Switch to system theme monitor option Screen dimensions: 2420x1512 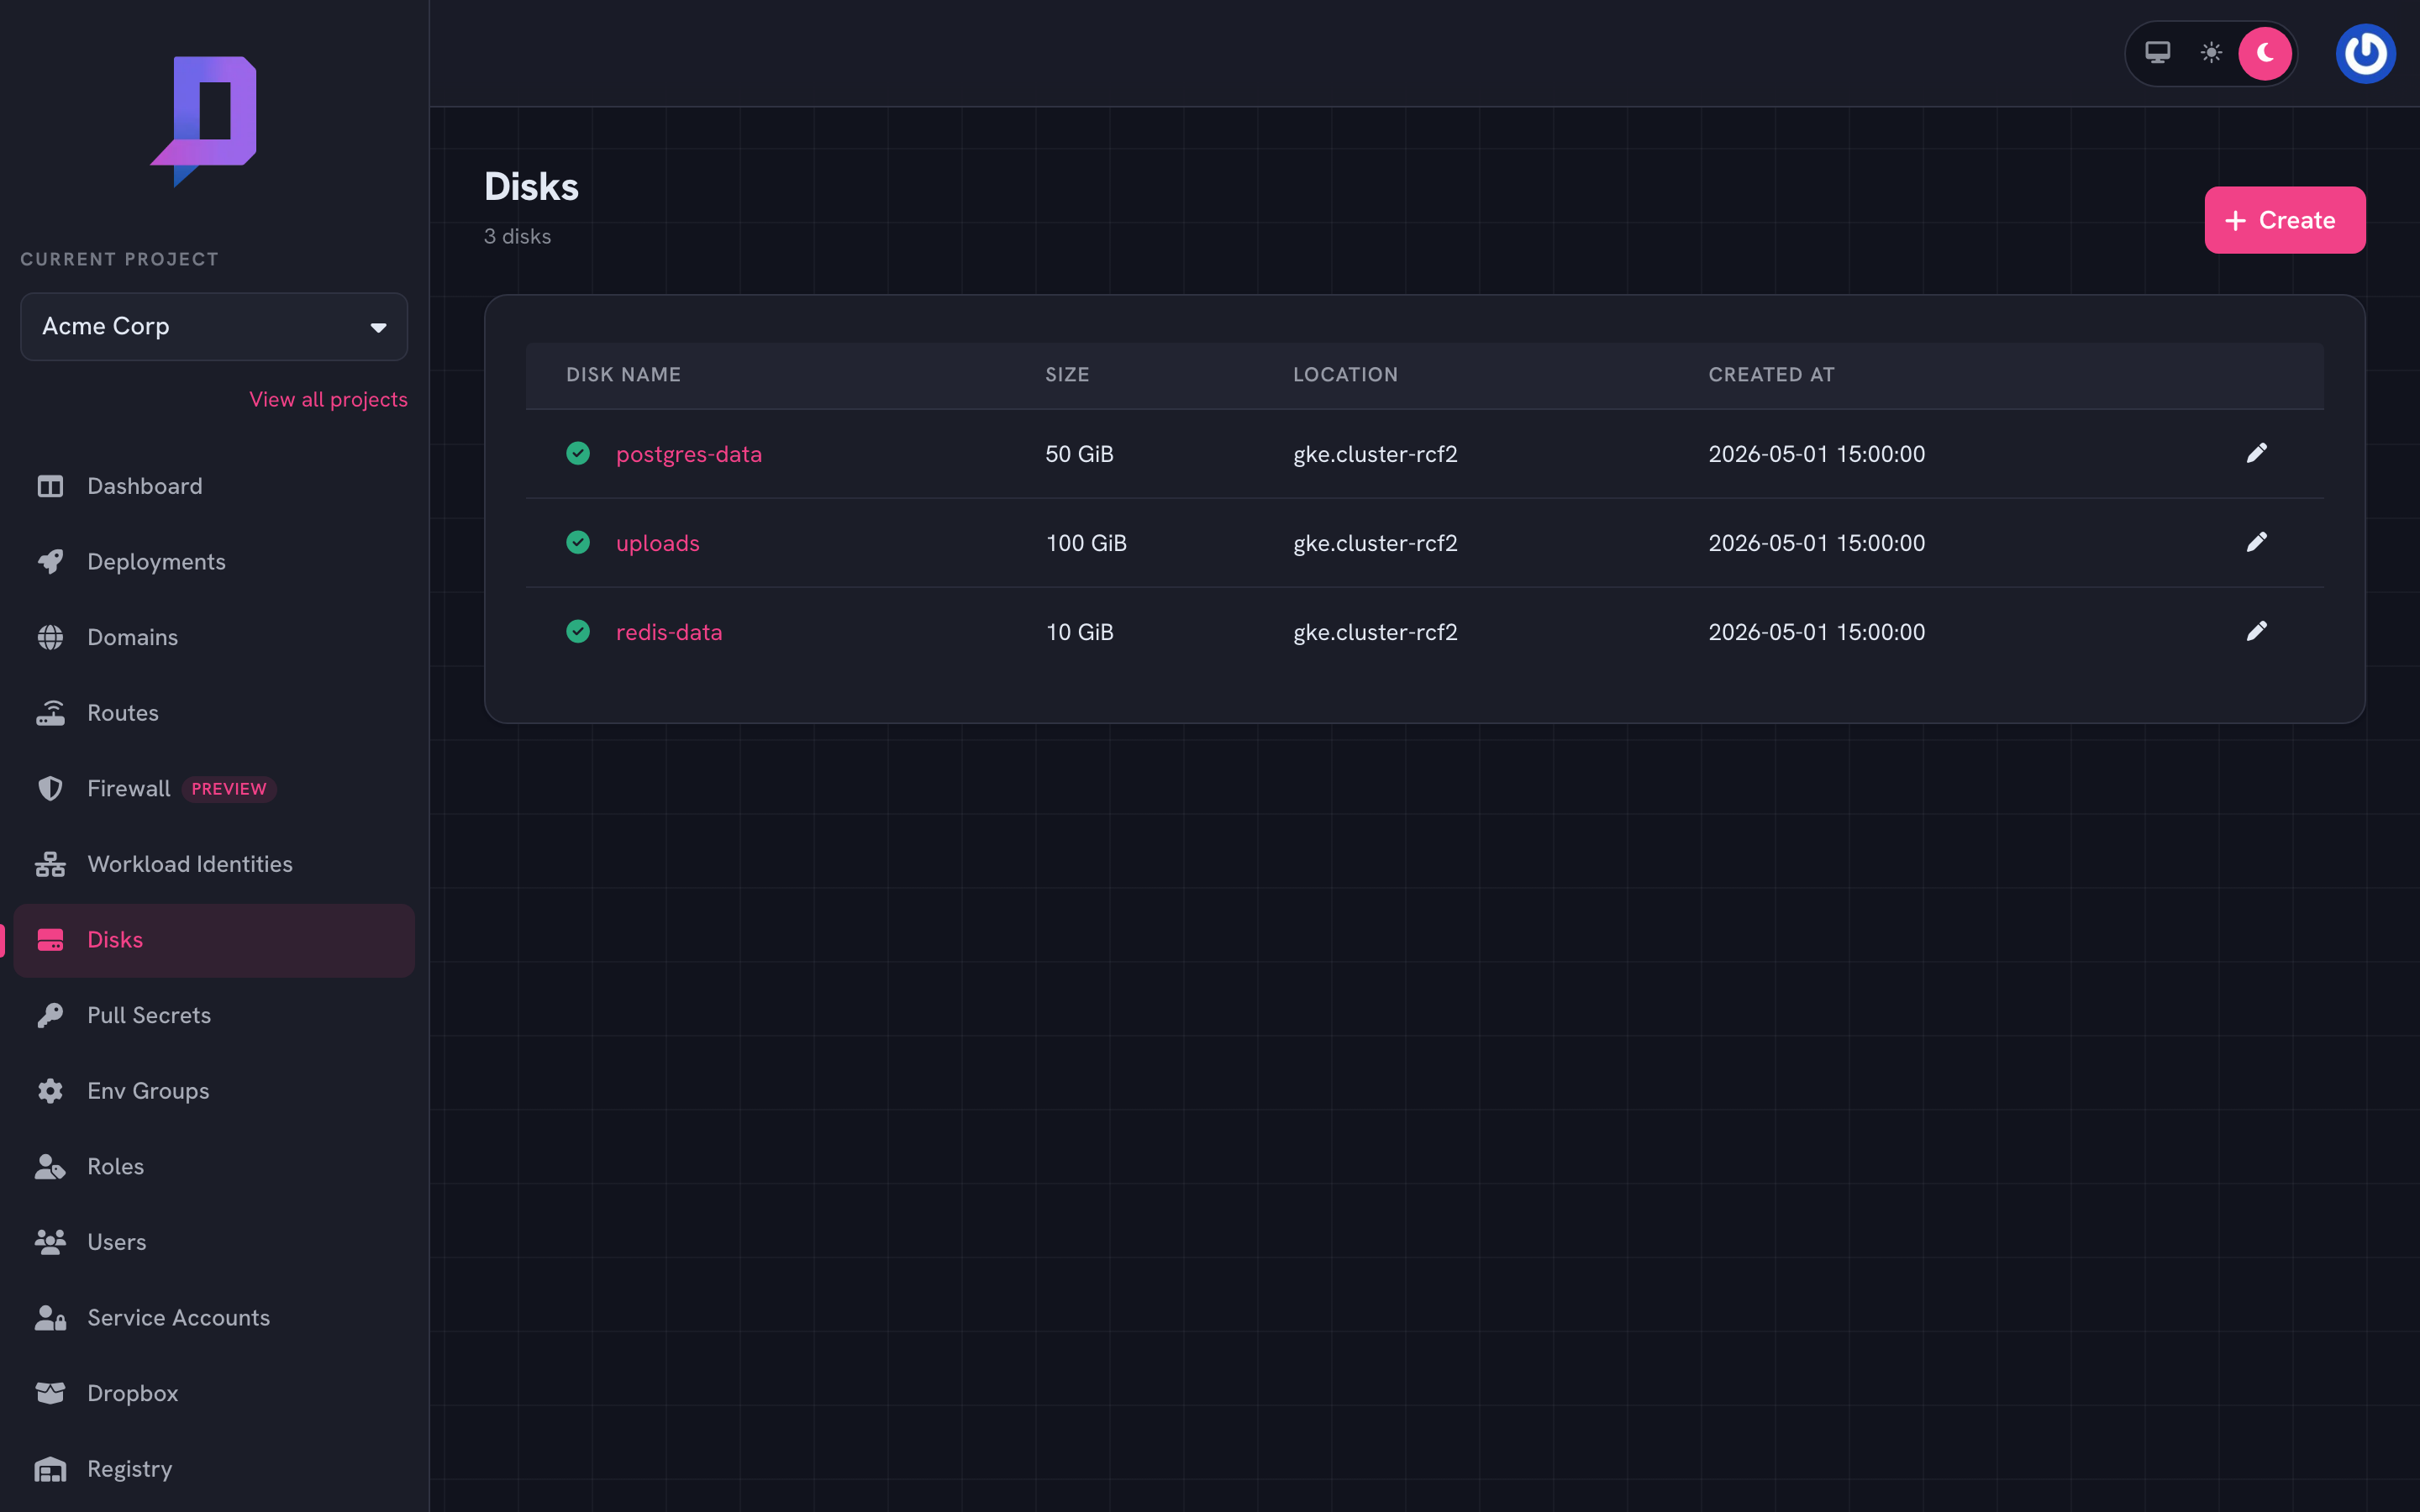2157,53
